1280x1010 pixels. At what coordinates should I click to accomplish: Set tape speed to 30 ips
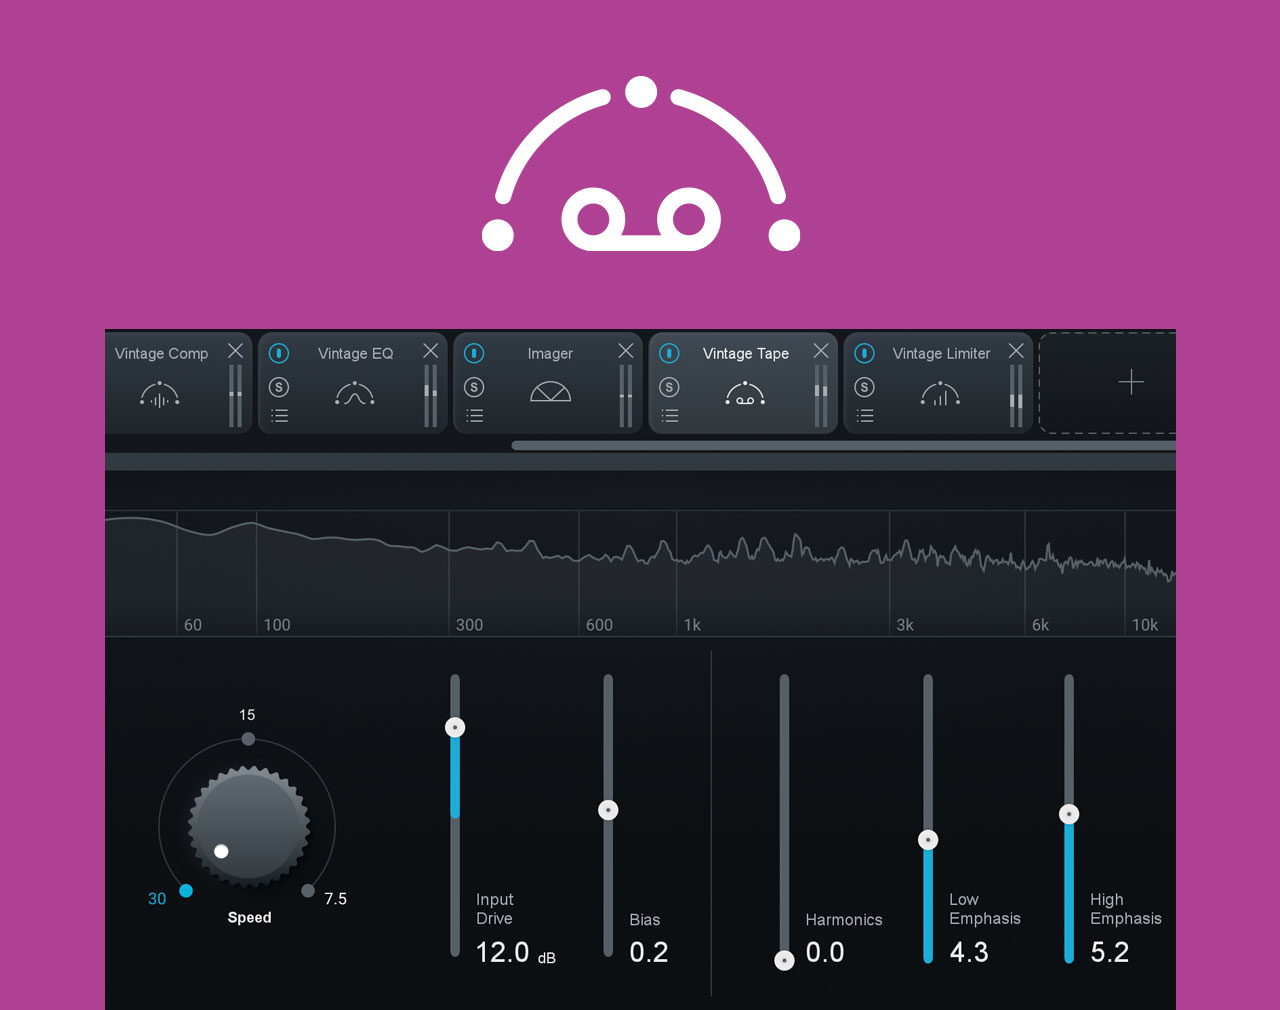click(186, 890)
